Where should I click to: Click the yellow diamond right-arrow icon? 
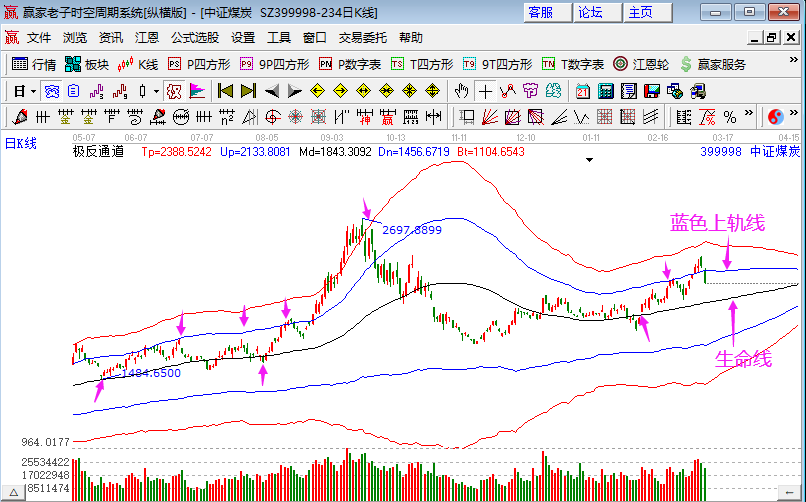tap(340, 91)
